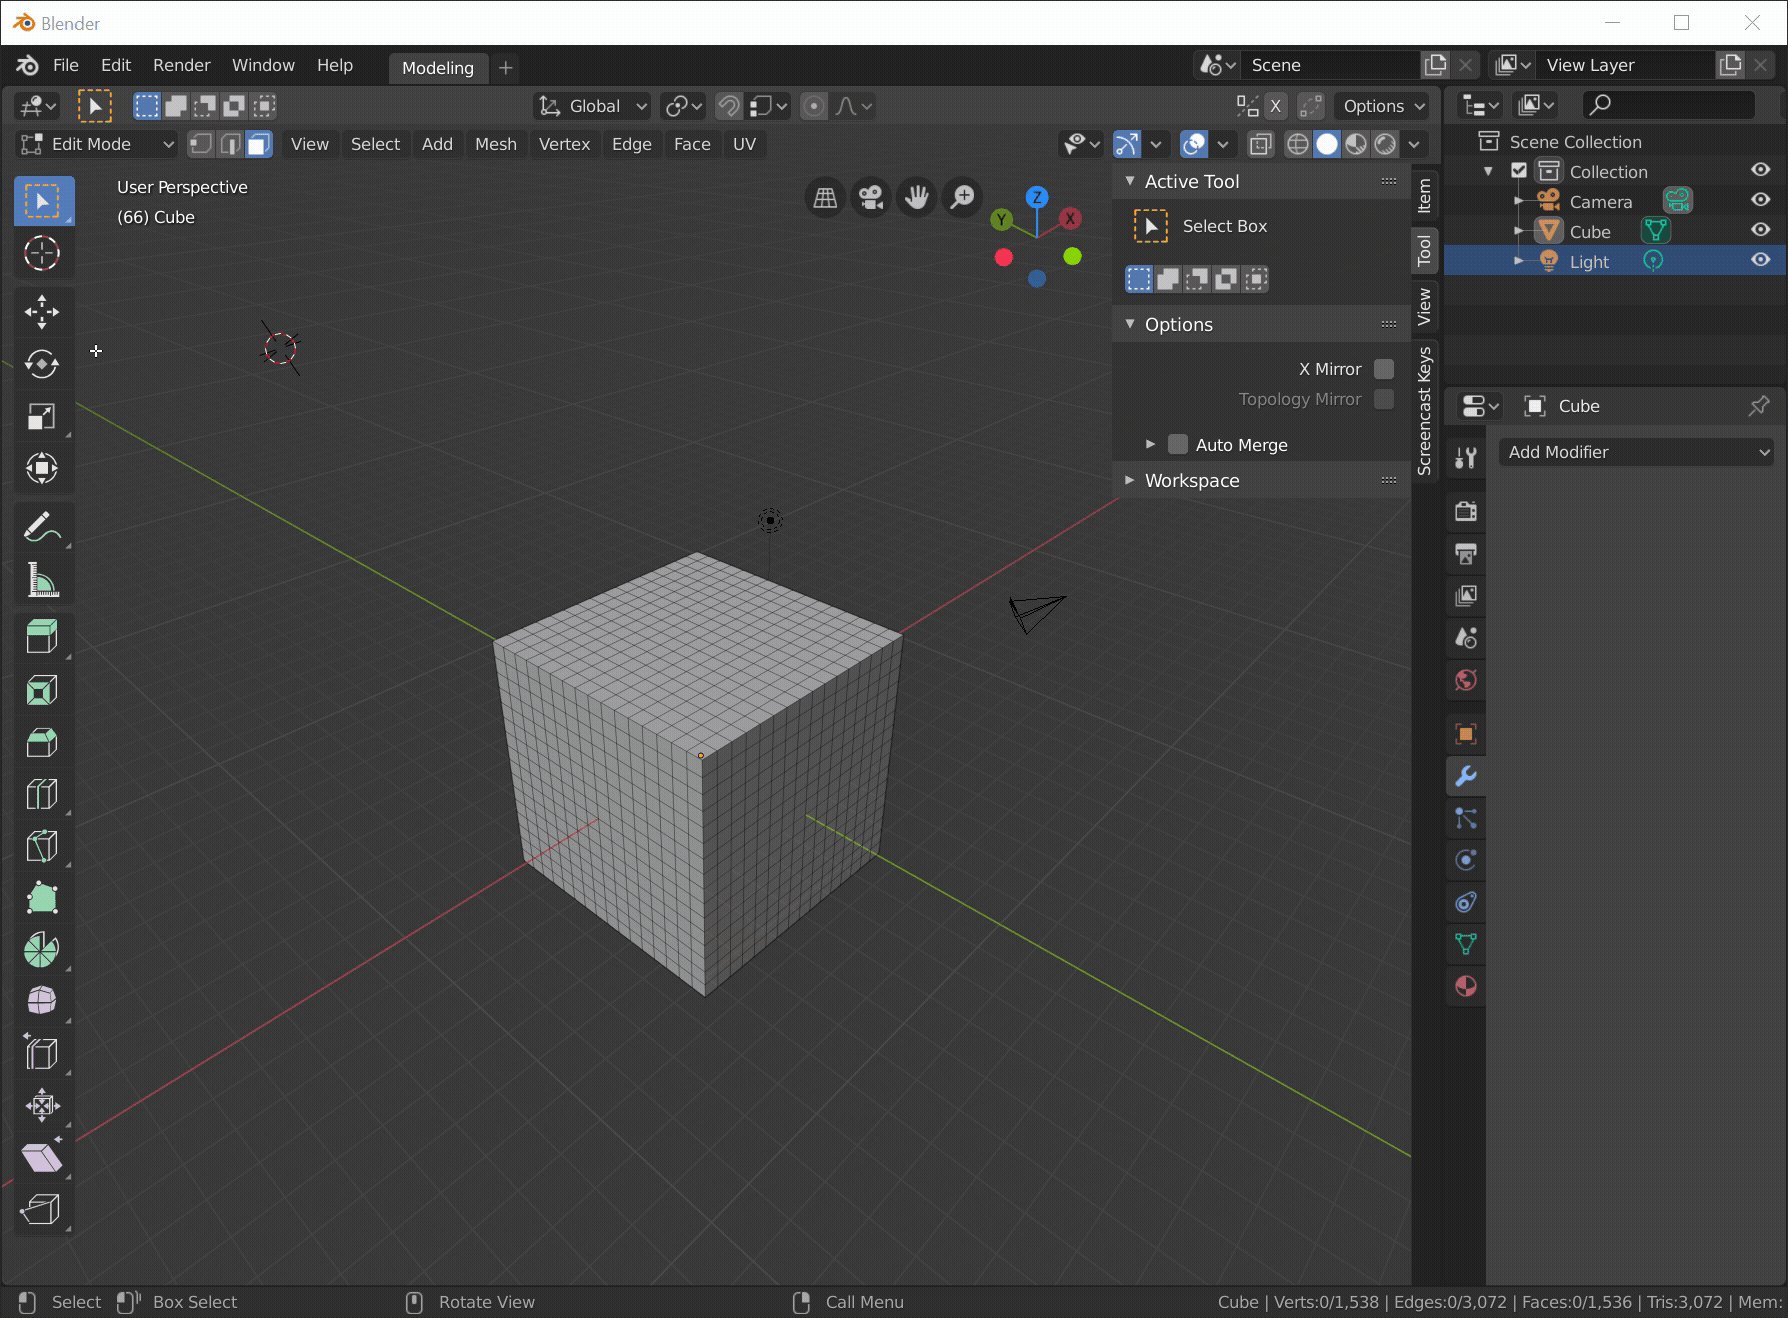
Task: Open Material properties tab
Action: (x=1465, y=986)
